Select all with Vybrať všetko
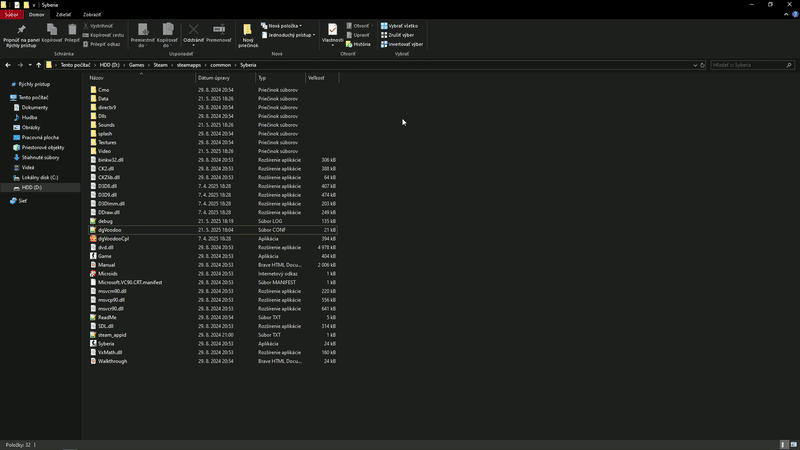 (399, 26)
